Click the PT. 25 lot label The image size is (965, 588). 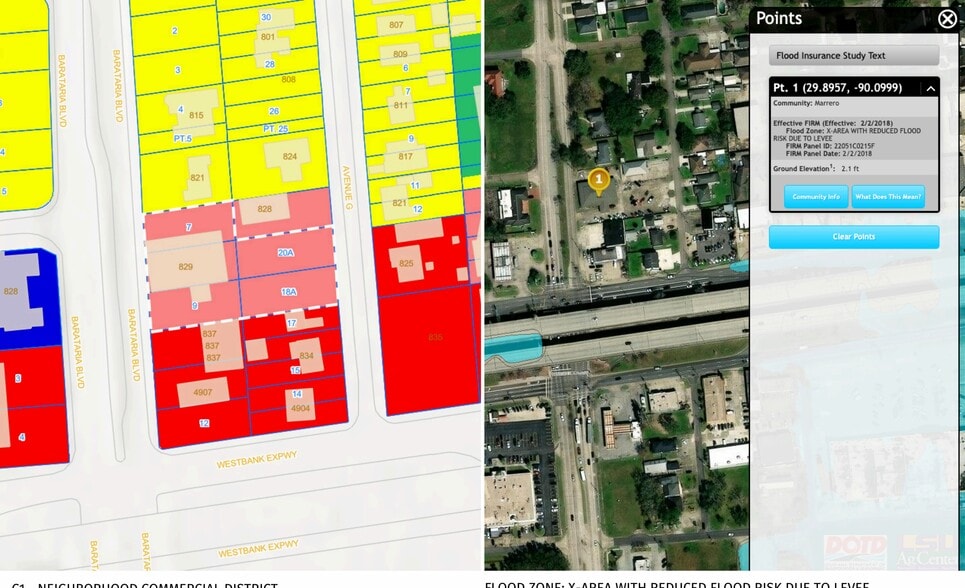pos(276,129)
